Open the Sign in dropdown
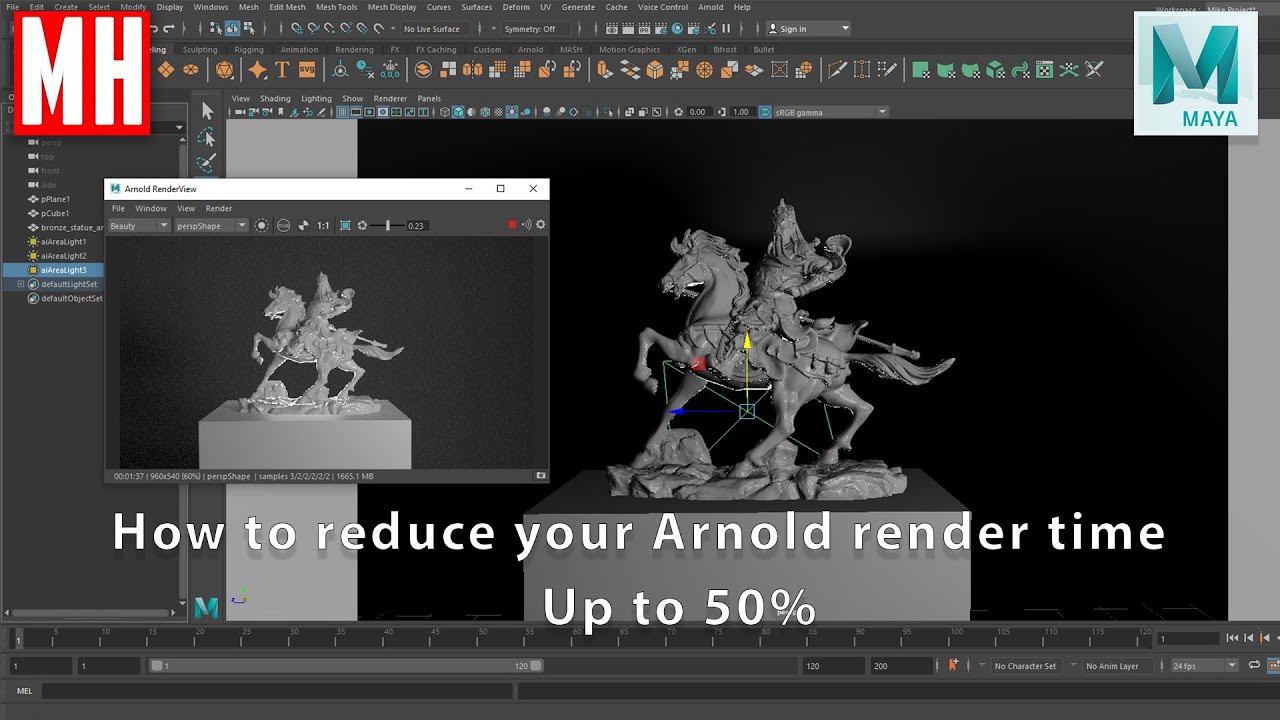The width and height of the screenshot is (1280, 720). [x=809, y=29]
